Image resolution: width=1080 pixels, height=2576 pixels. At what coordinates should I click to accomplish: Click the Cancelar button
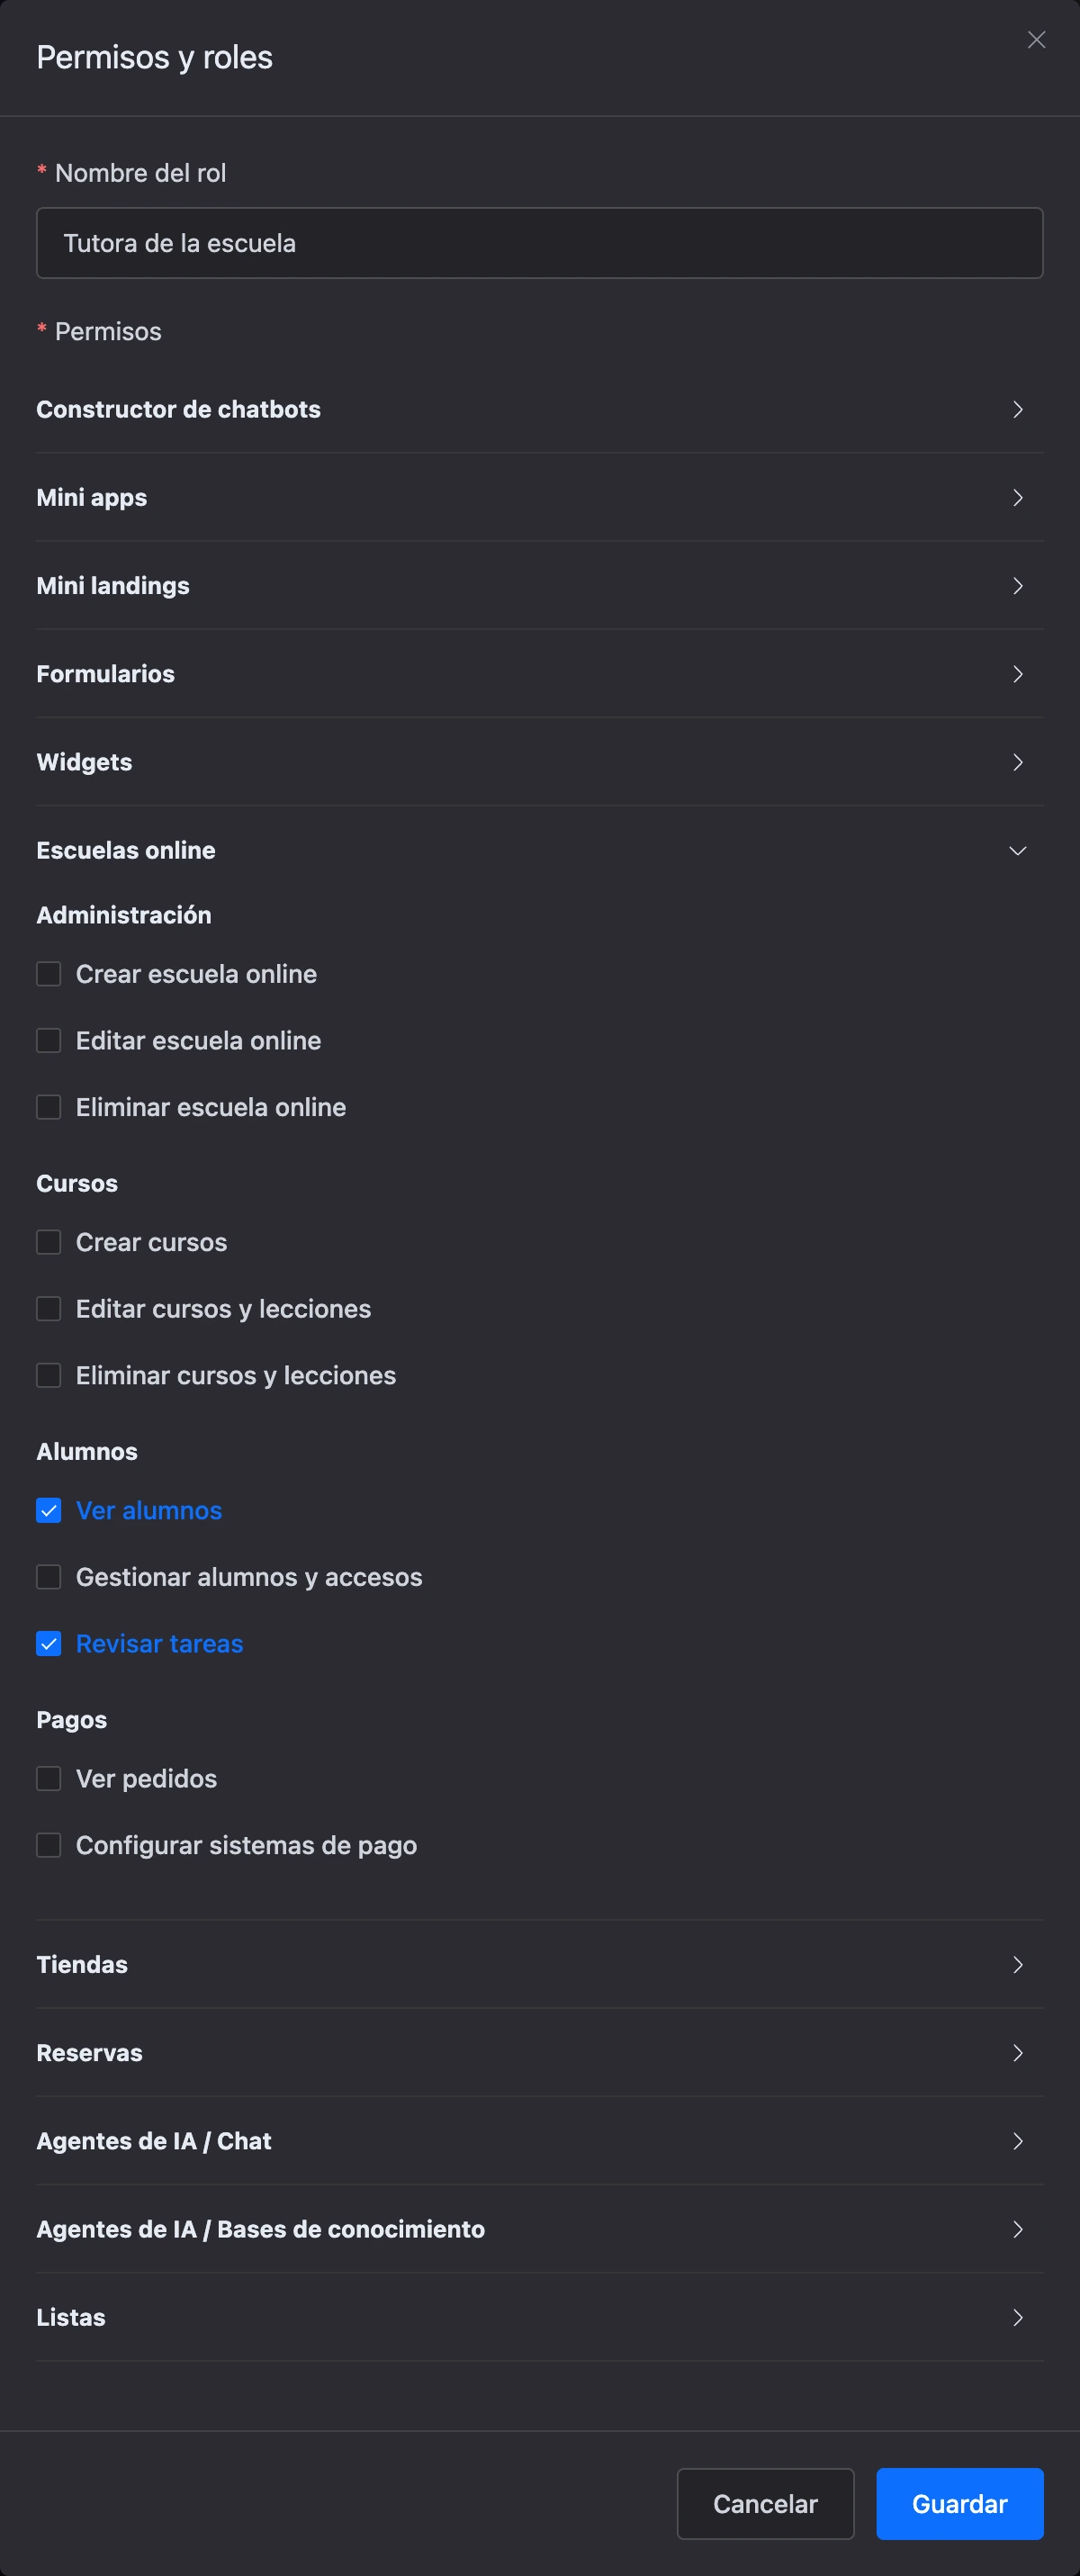click(x=765, y=2503)
